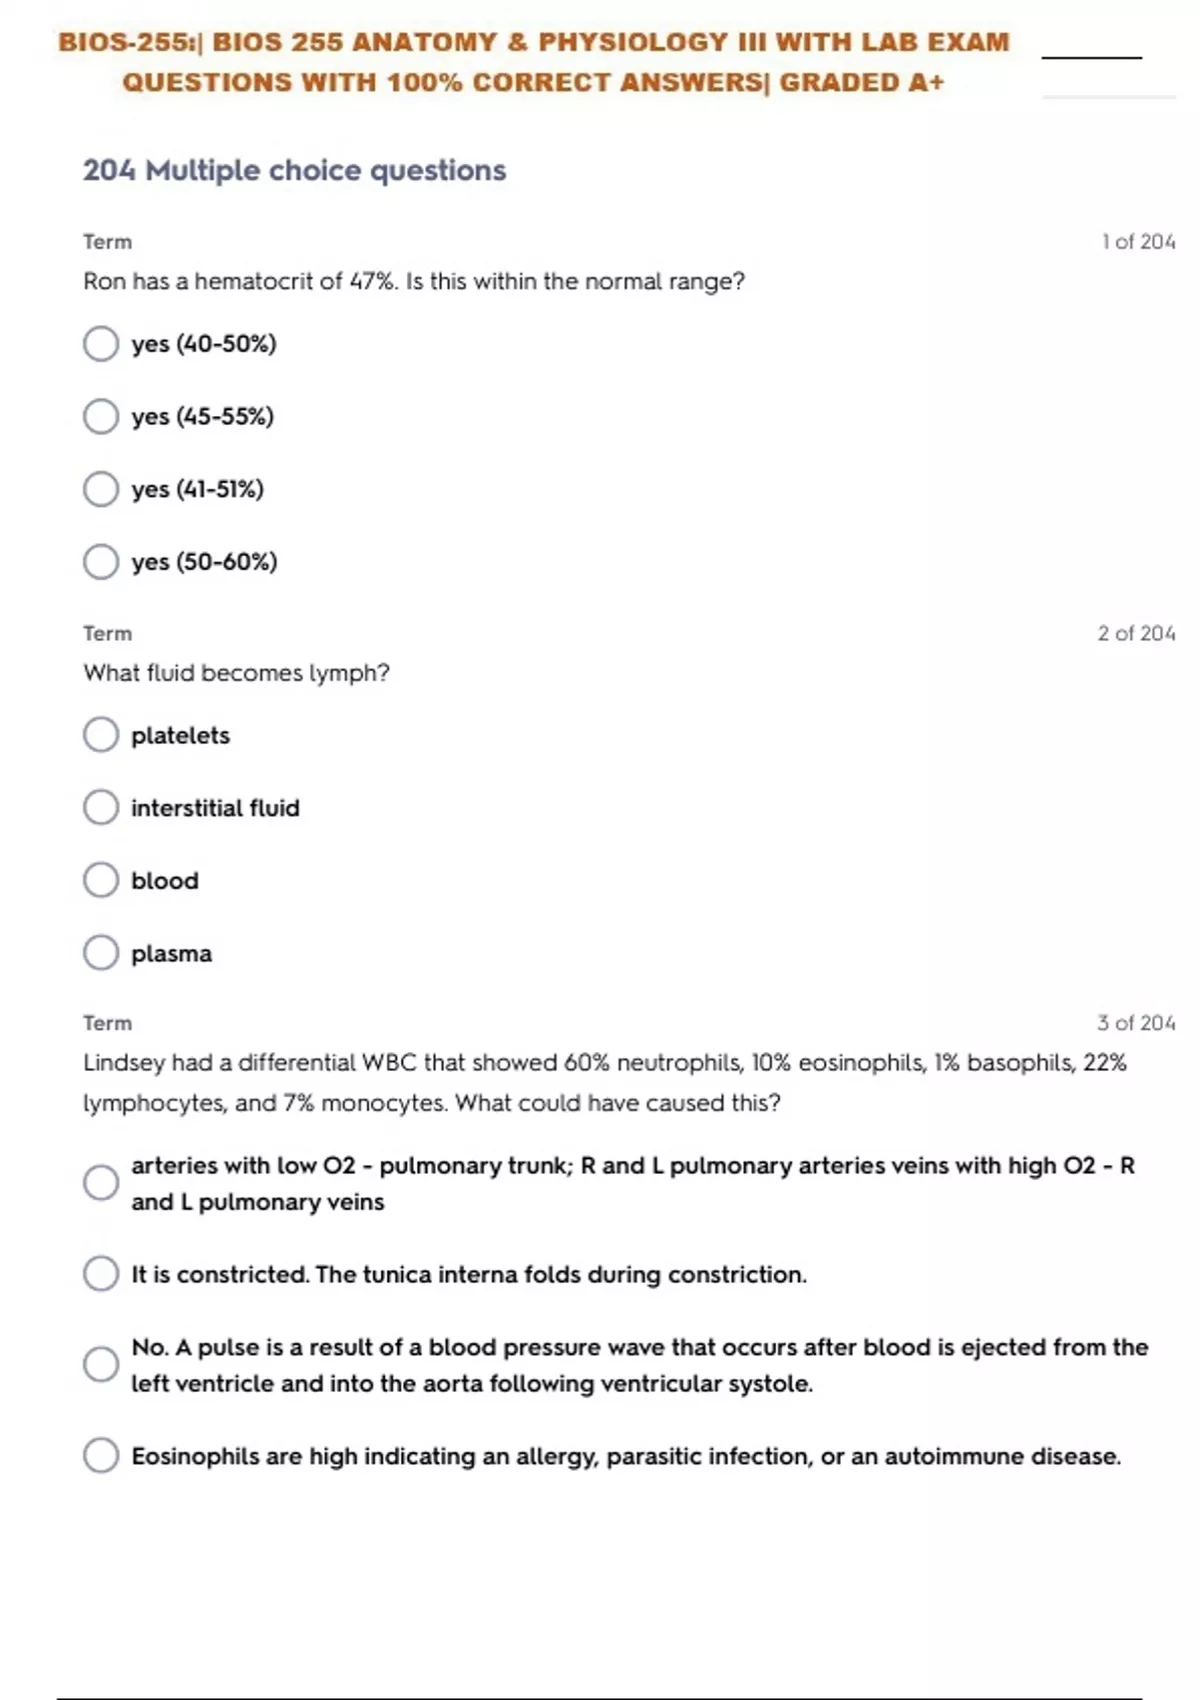Select the "plasma" radio button
This screenshot has width=1200, height=1700.
(101, 953)
